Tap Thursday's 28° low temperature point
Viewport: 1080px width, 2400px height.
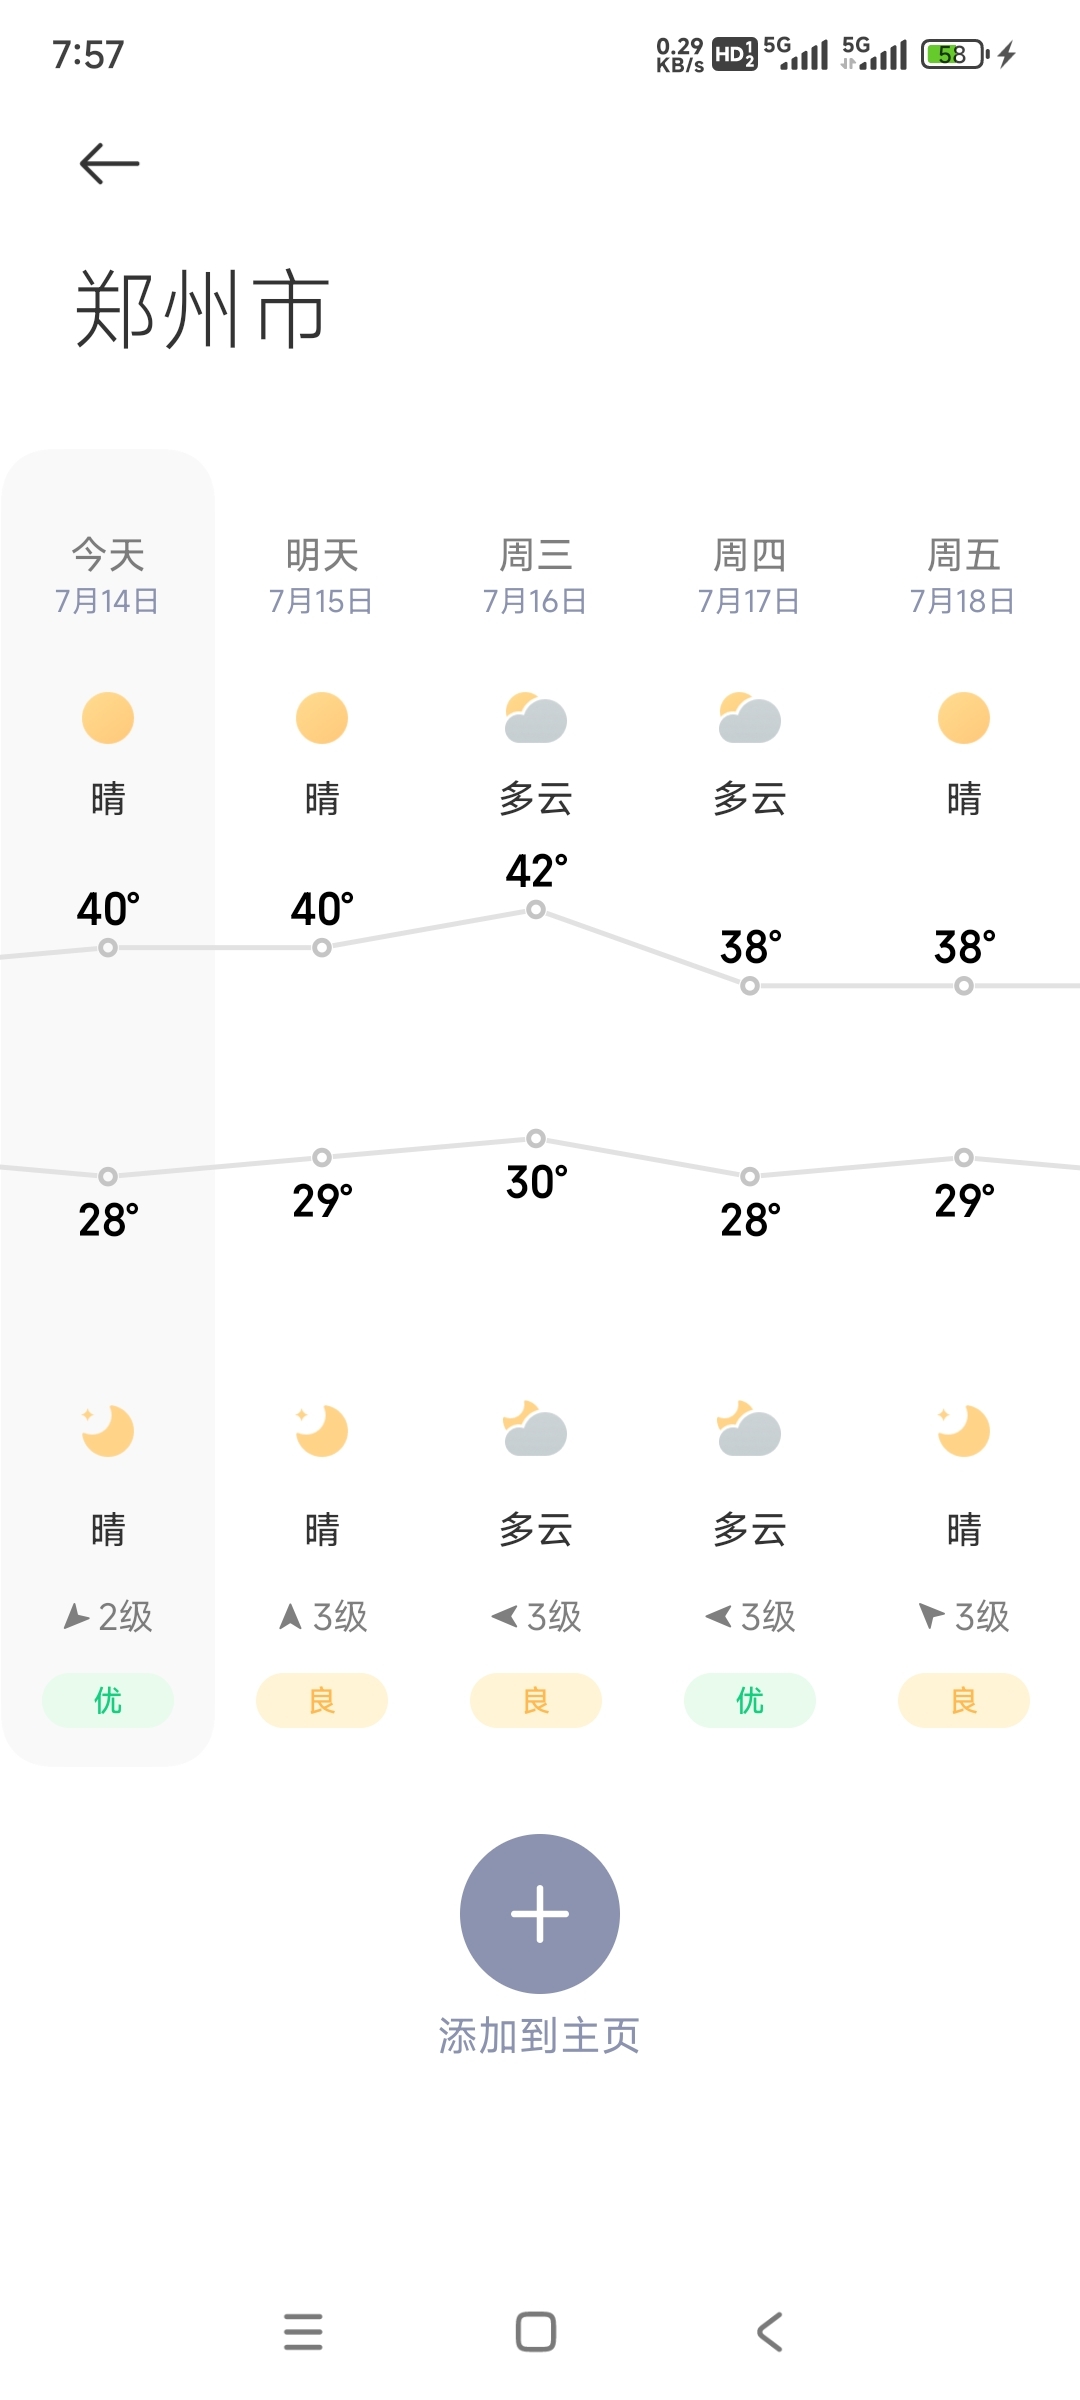pos(749,1176)
